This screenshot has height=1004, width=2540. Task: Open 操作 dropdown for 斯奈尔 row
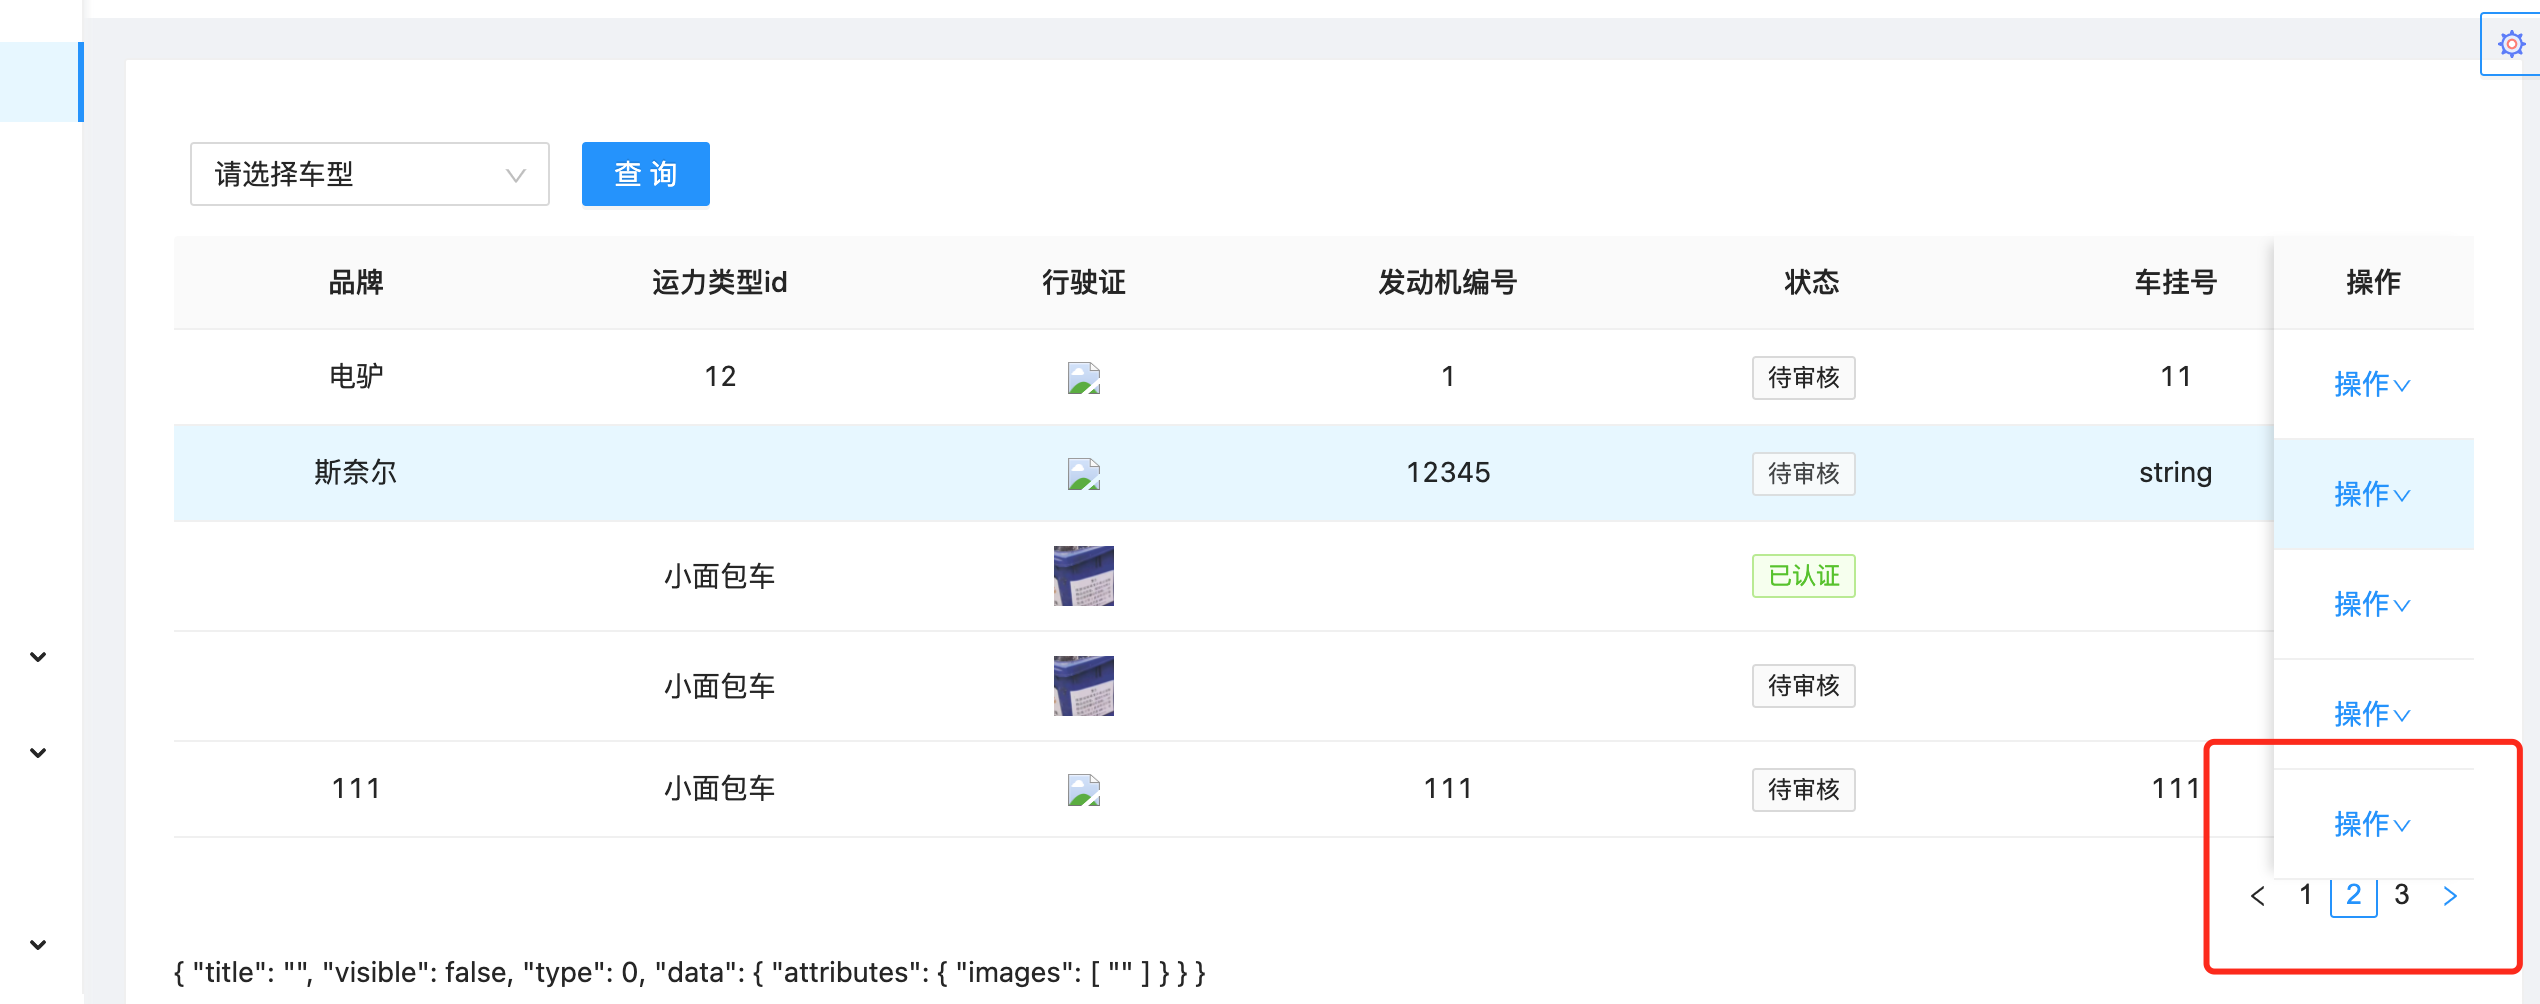pyautogui.click(x=2372, y=494)
